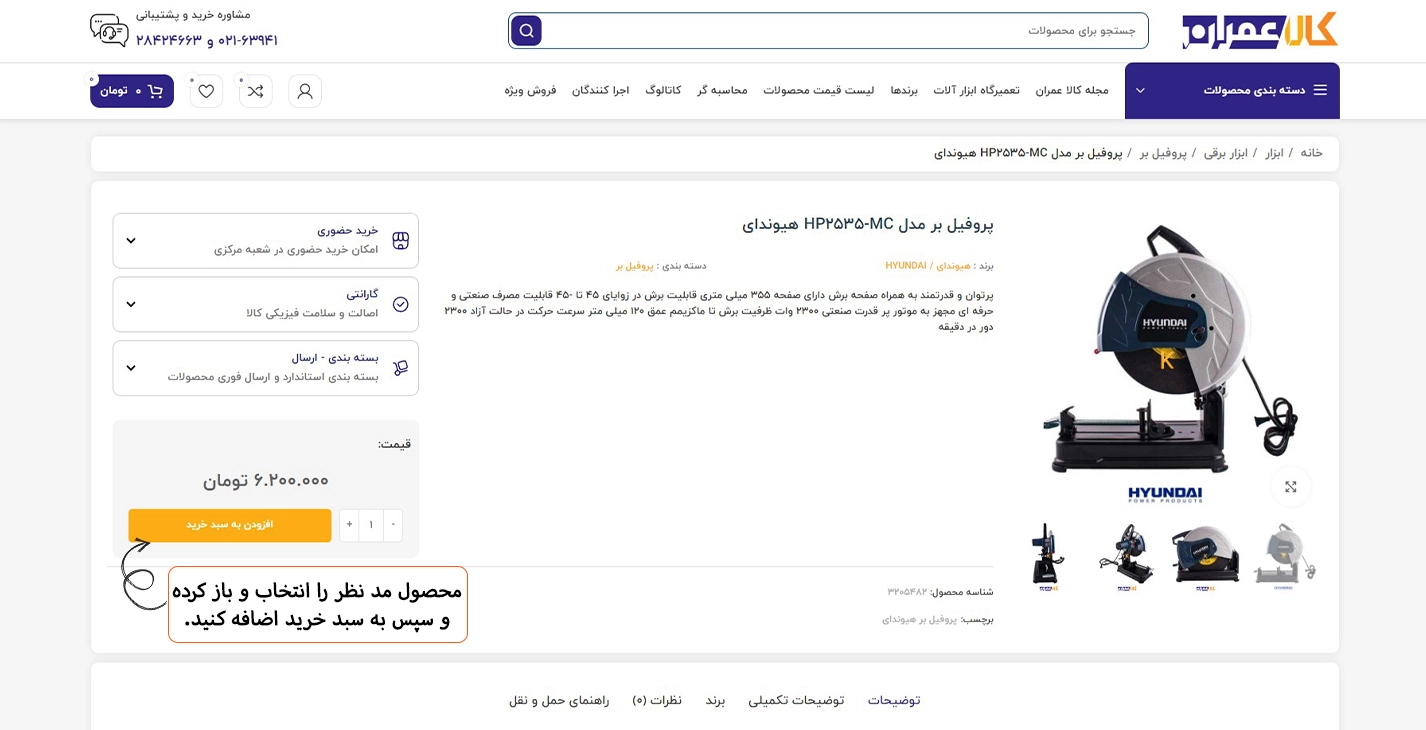Click the کالا عمران site logo

(x=1259, y=31)
